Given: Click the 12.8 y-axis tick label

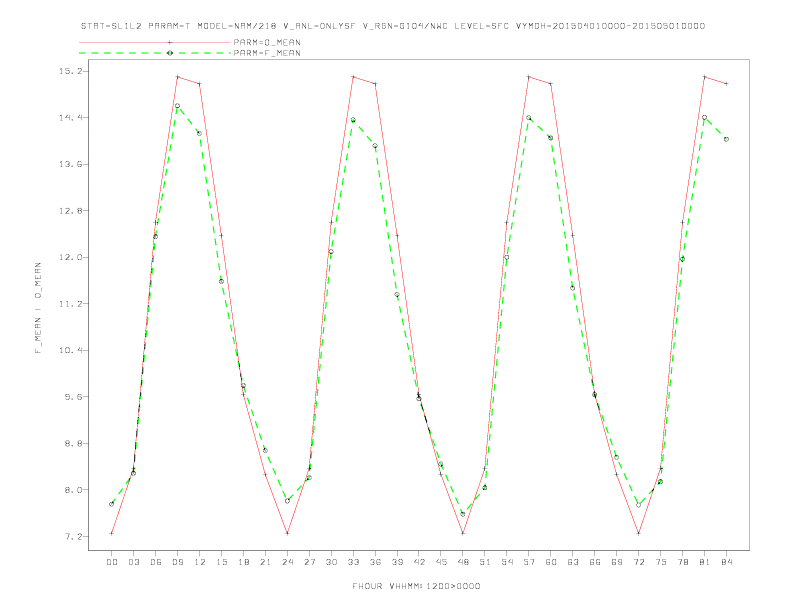Looking at the screenshot, I should point(69,211).
